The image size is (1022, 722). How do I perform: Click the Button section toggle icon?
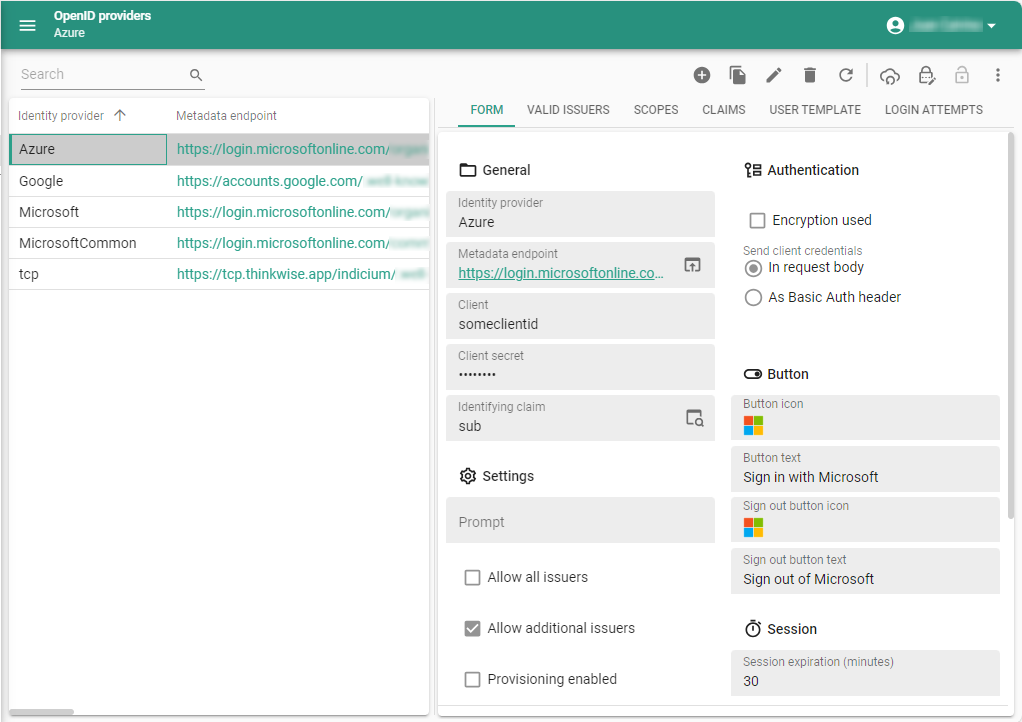(x=753, y=374)
